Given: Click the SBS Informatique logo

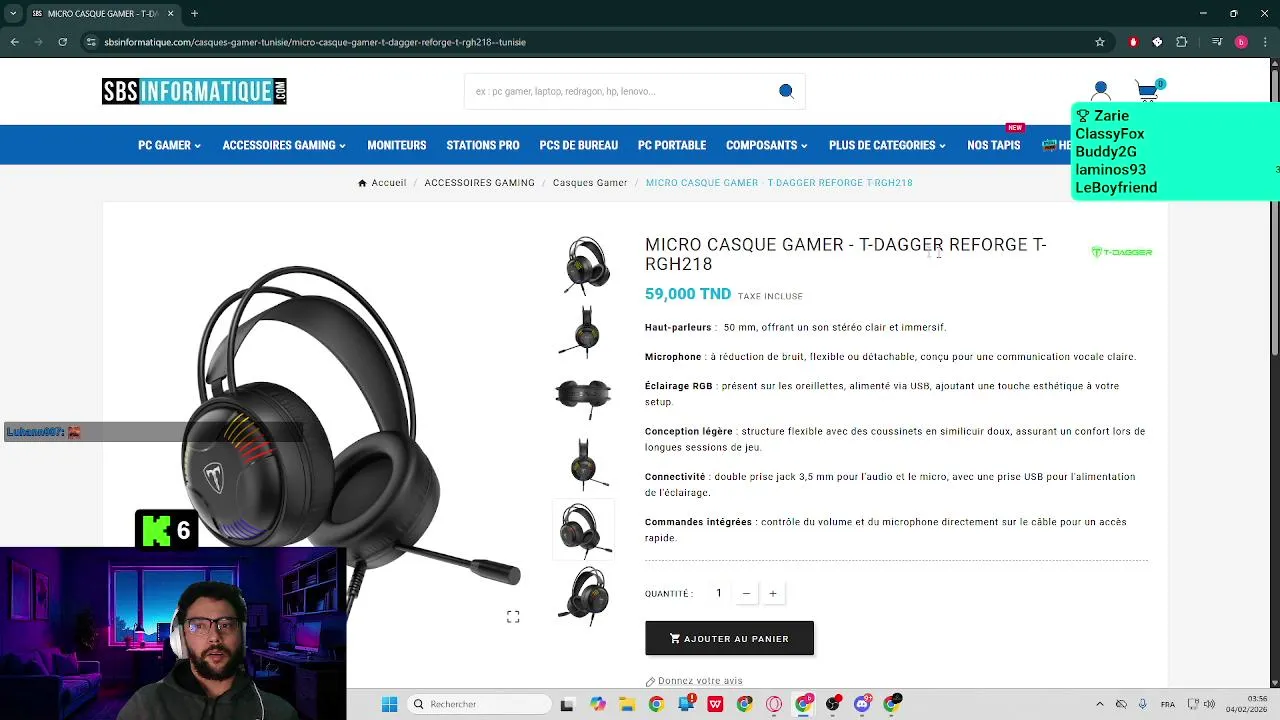Looking at the screenshot, I should (194, 91).
